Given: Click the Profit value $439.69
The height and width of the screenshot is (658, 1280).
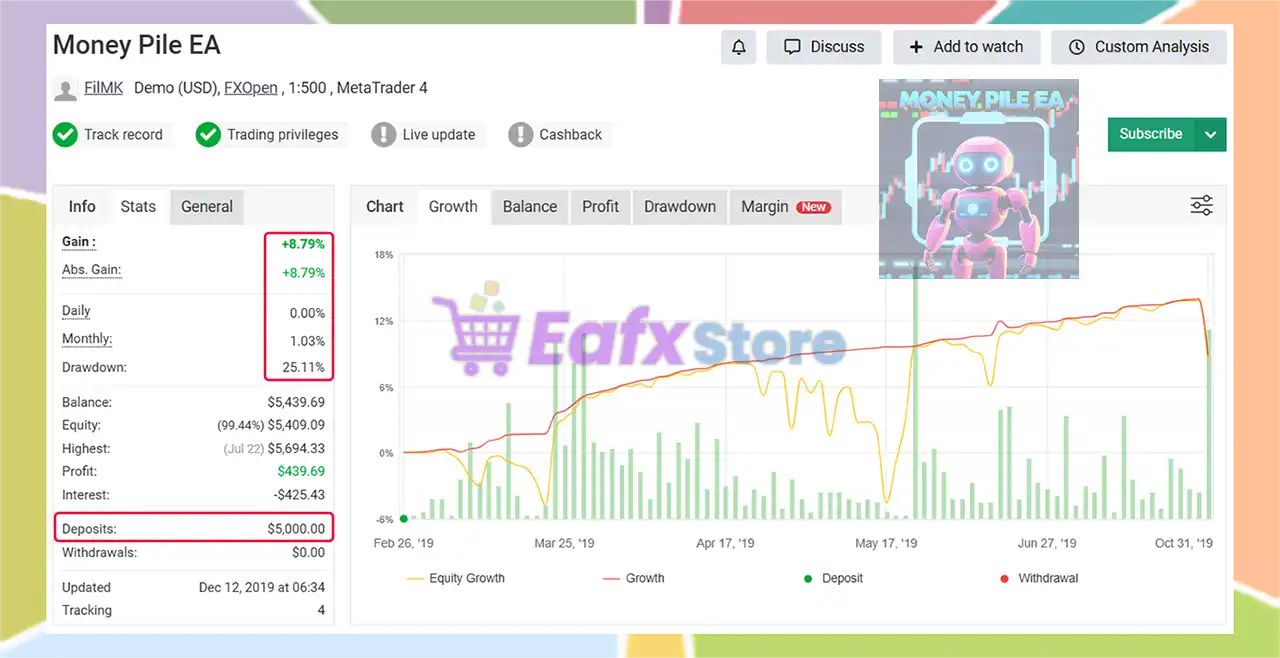Looking at the screenshot, I should 302,471.
